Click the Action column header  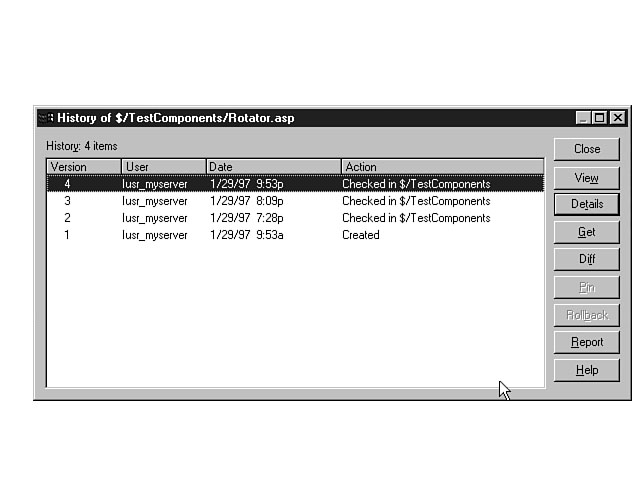coord(441,167)
